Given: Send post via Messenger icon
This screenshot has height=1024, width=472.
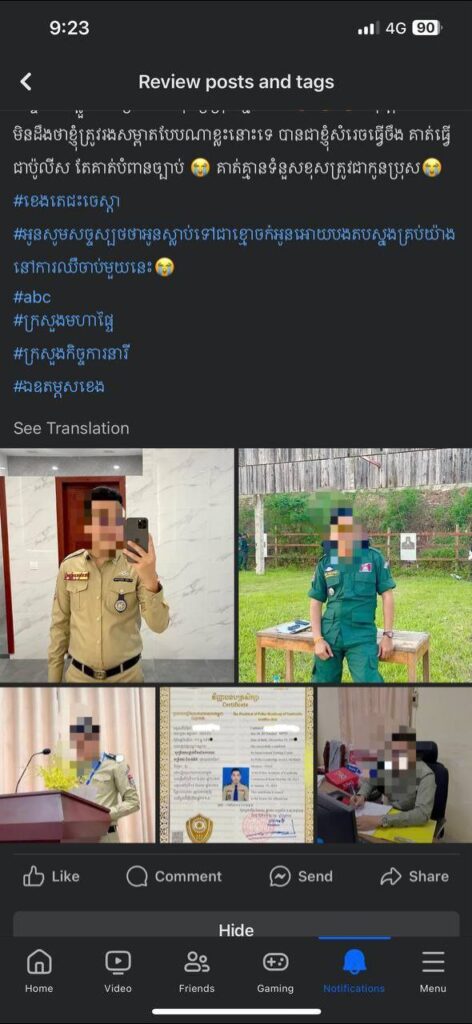Looking at the screenshot, I should point(280,876).
